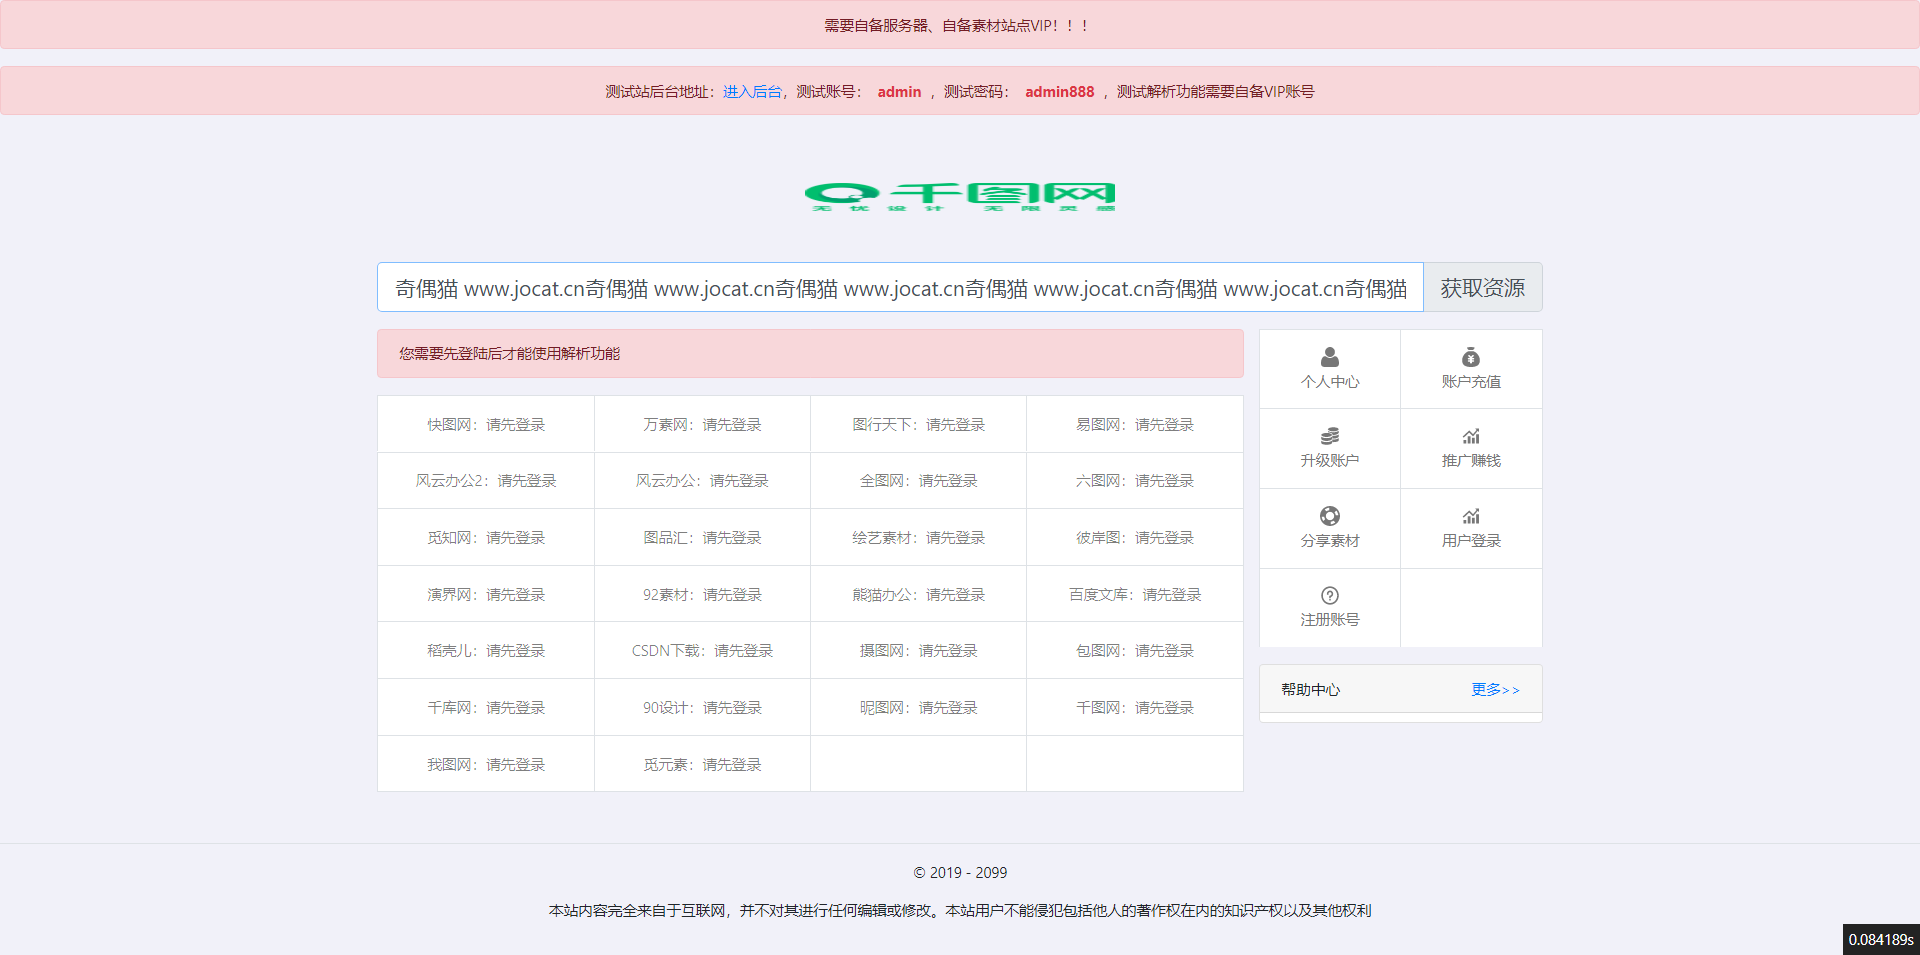
Task: Open 分享素材 label
Action: tap(1329, 541)
